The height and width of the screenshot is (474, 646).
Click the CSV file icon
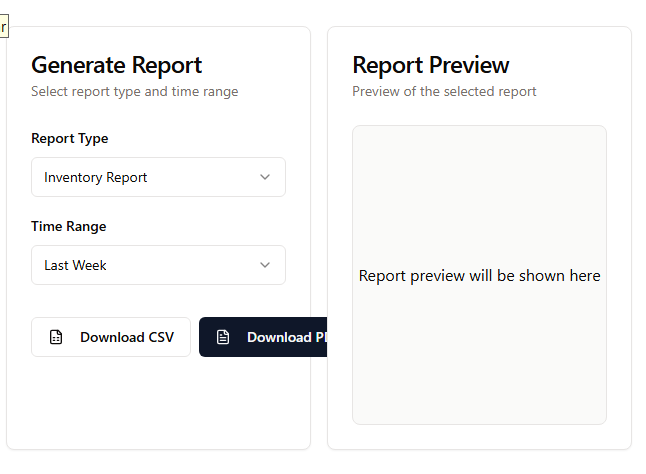56,337
